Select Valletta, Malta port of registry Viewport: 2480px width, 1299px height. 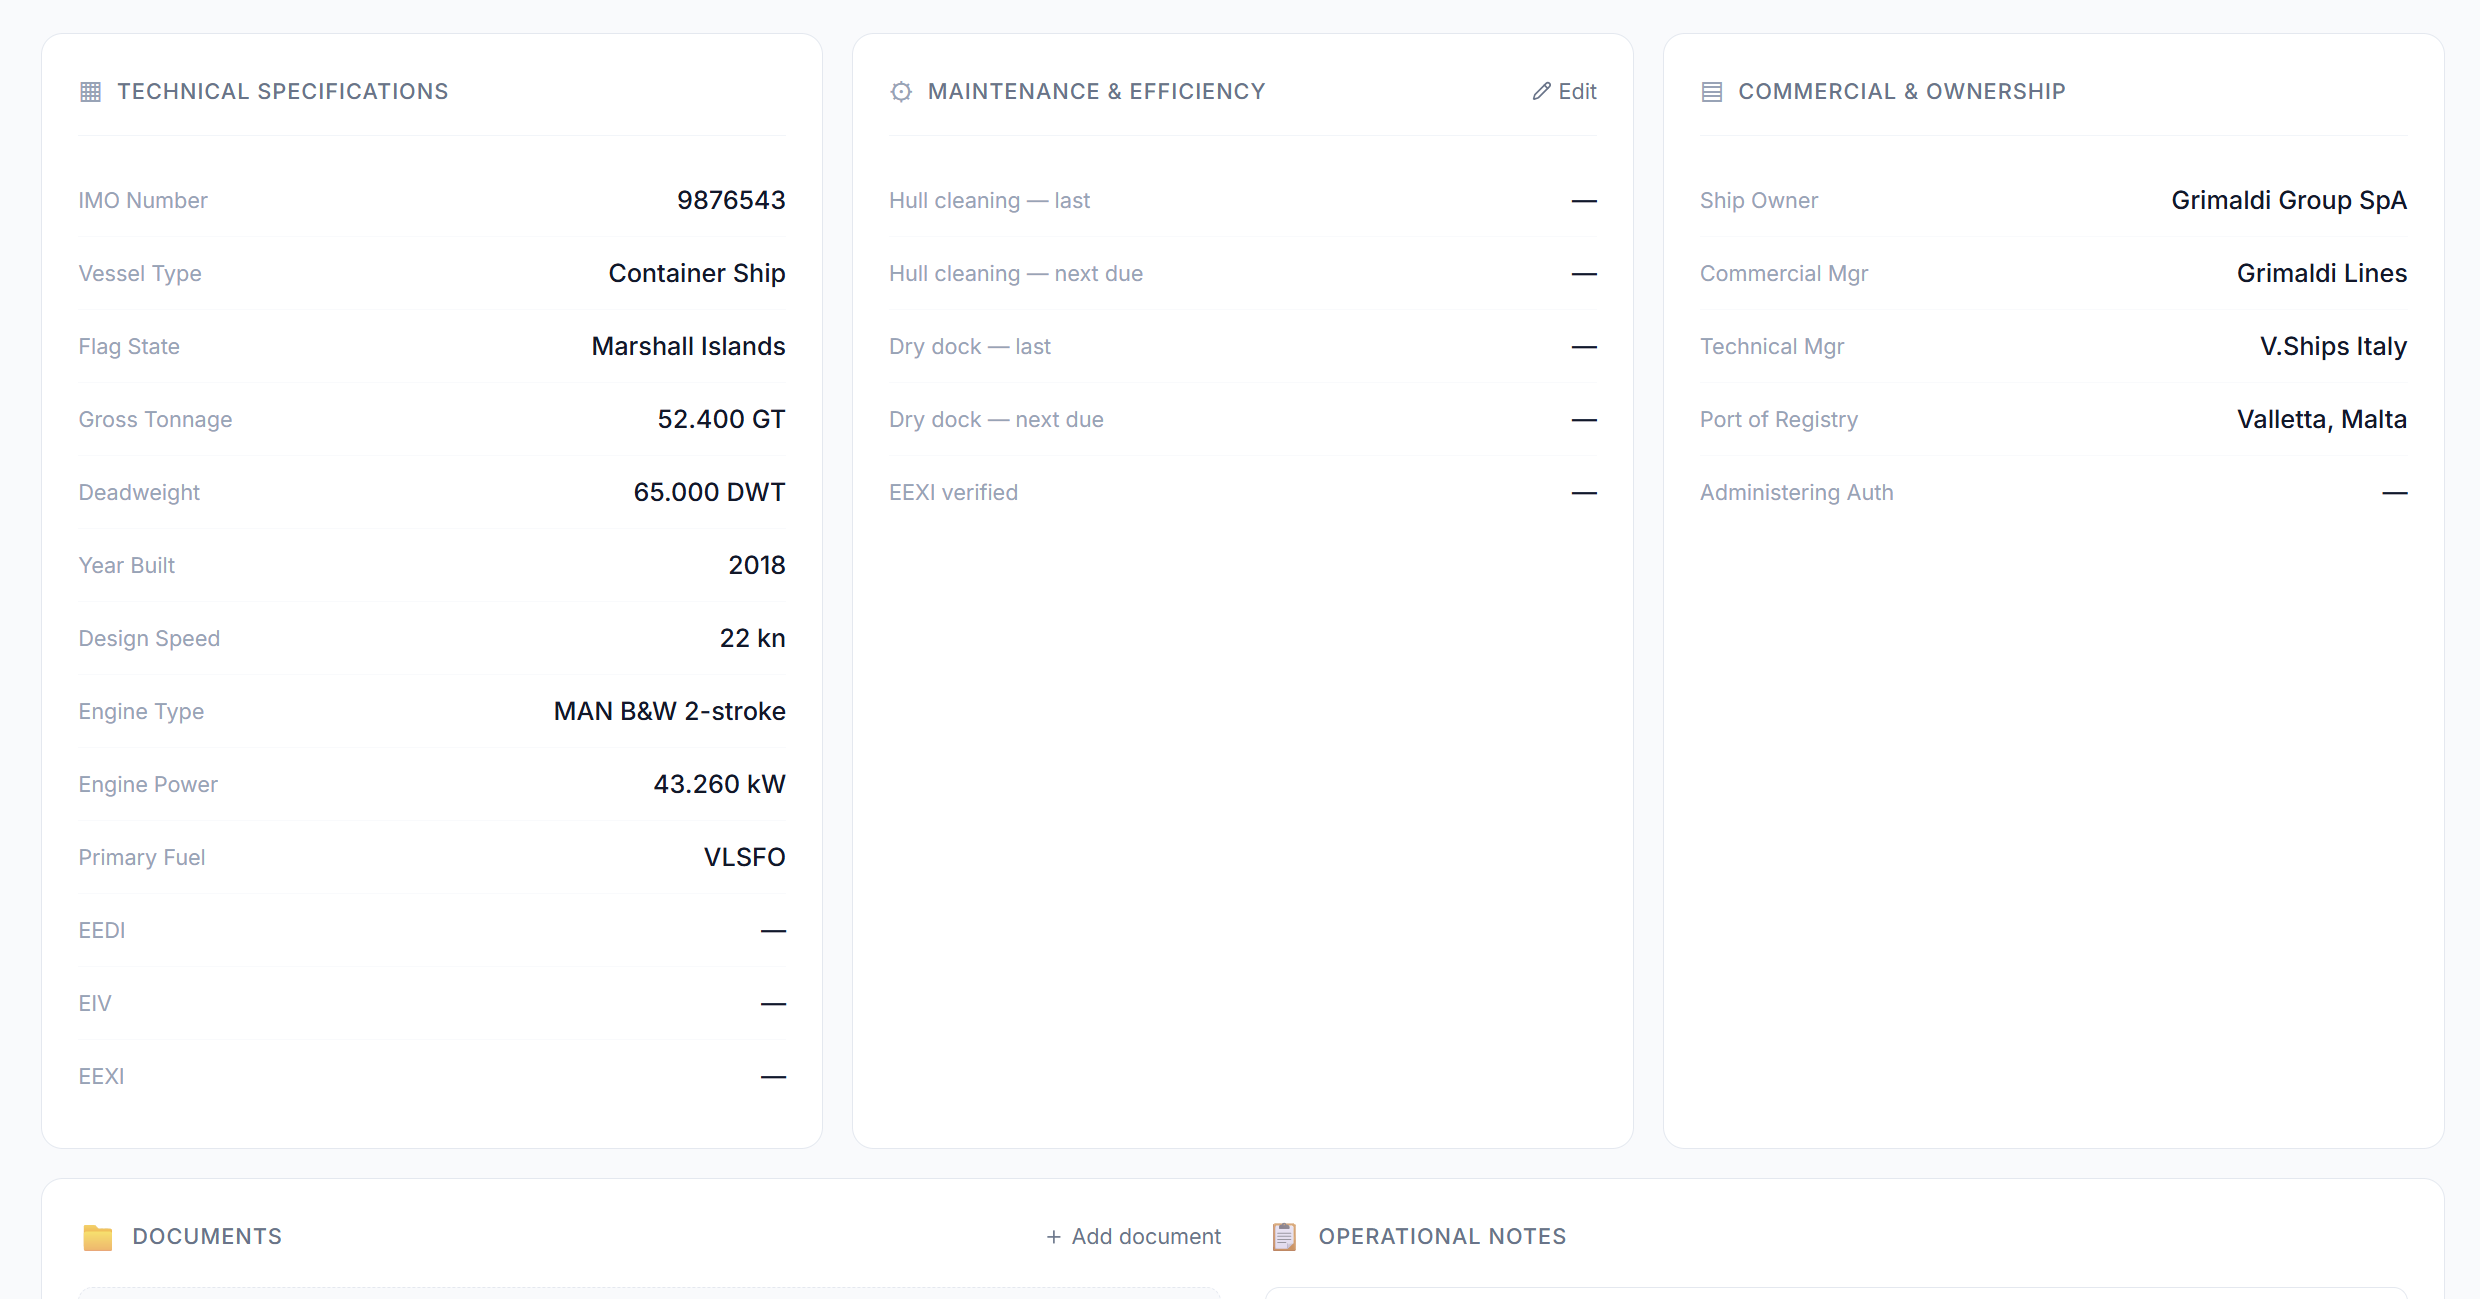pyautogui.click(x=2322, y=419)
